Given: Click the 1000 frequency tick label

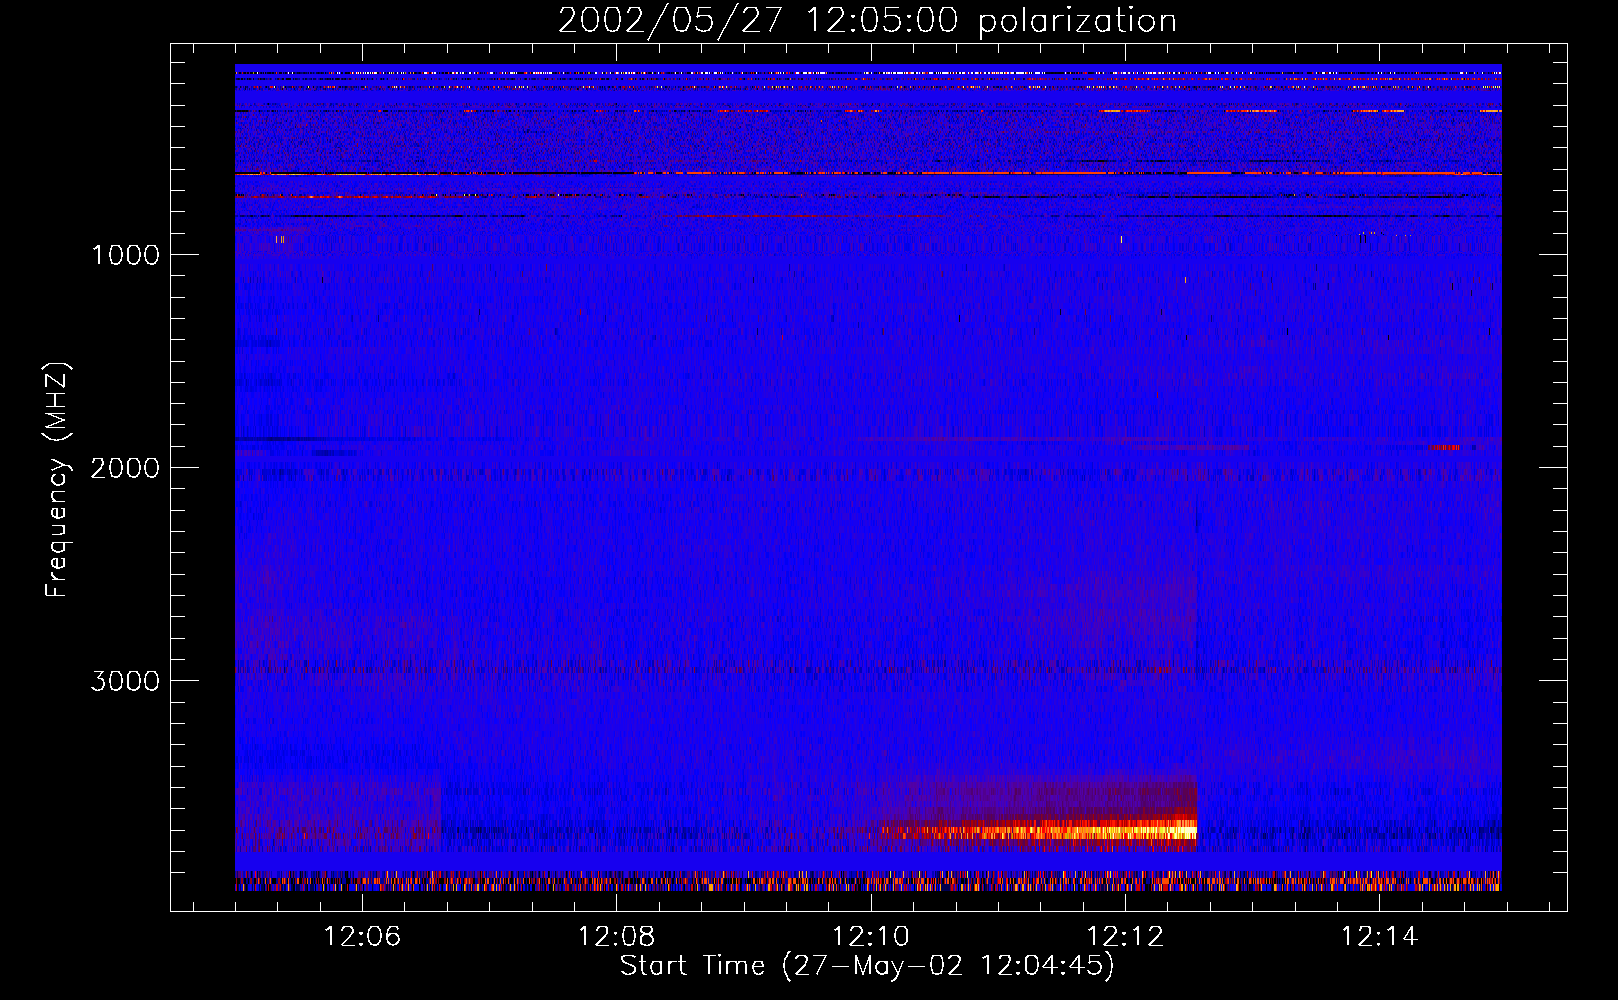Looking at the screenshot, I should pos(125,255).
